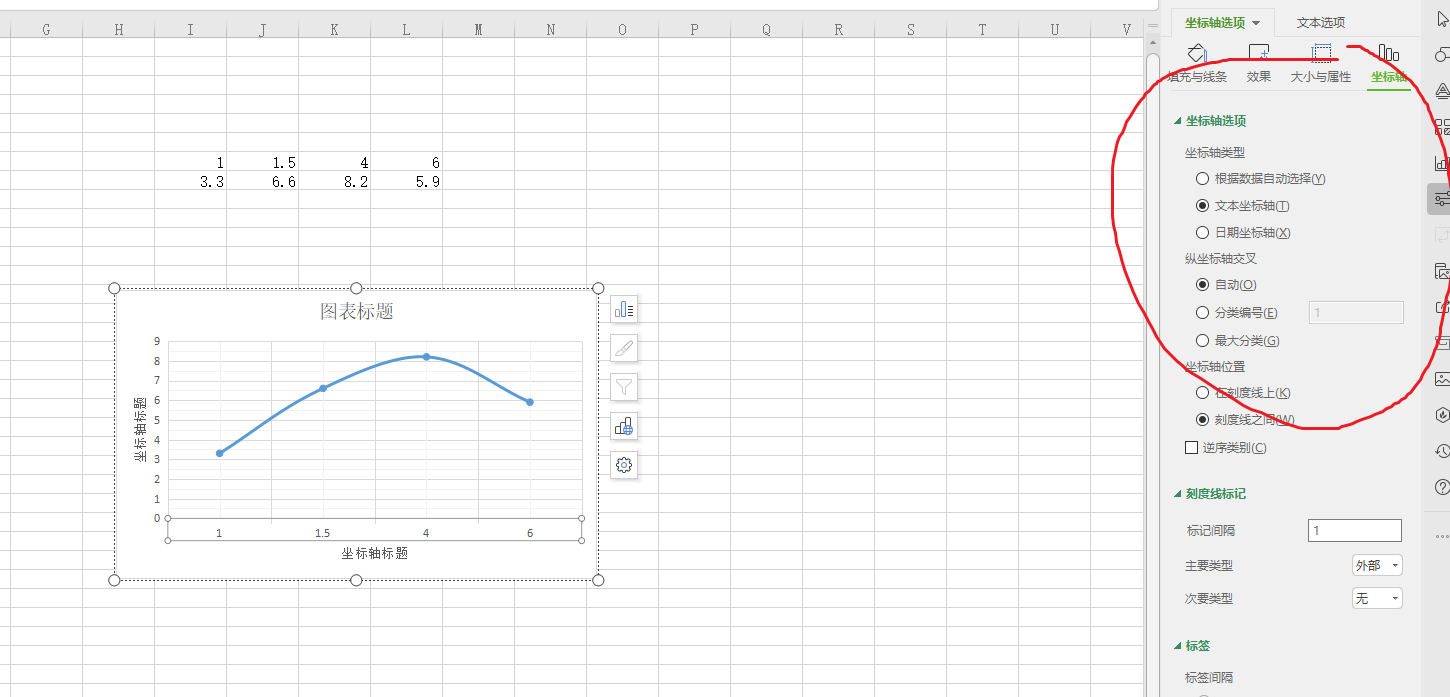Open the 主要类型 dropdown showing 外部
Image resolution: width=1450 pixels, height=697 pixels.
coord(1377,566)
